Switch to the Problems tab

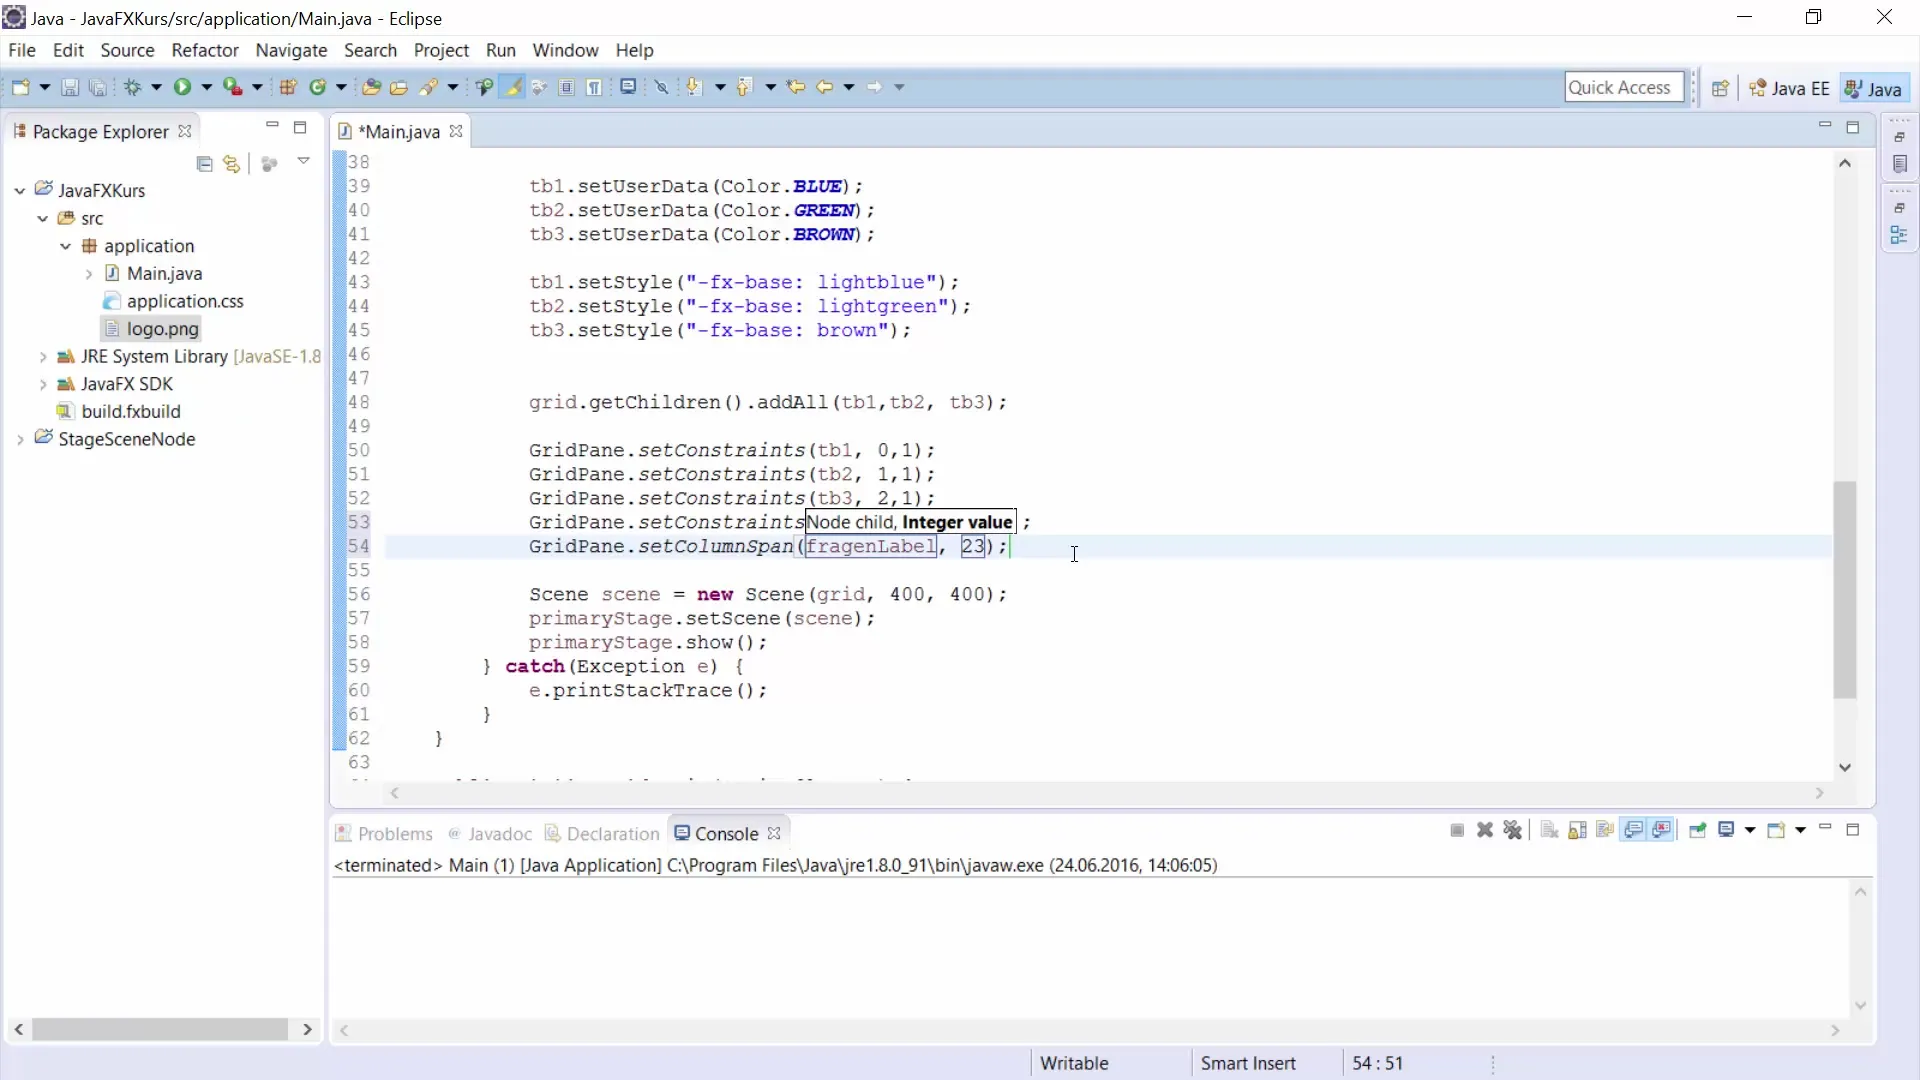[384, 833]
